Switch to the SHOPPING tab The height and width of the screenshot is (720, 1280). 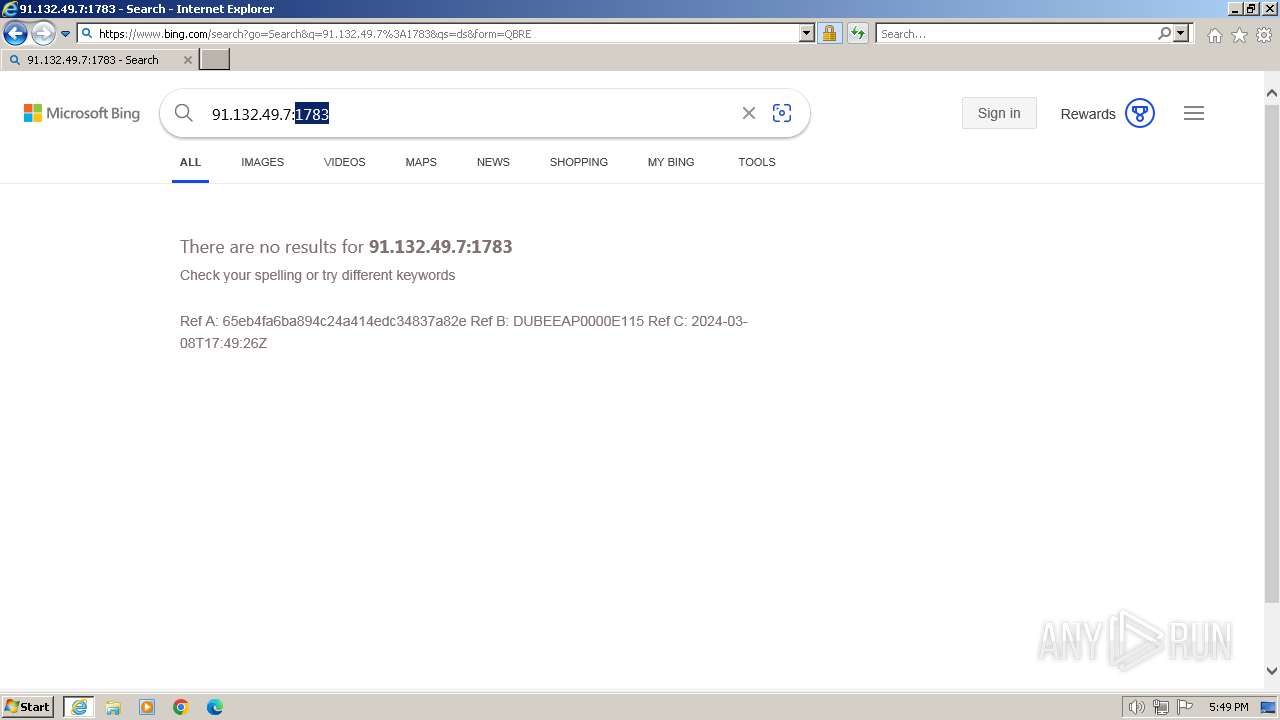(578, 162)
